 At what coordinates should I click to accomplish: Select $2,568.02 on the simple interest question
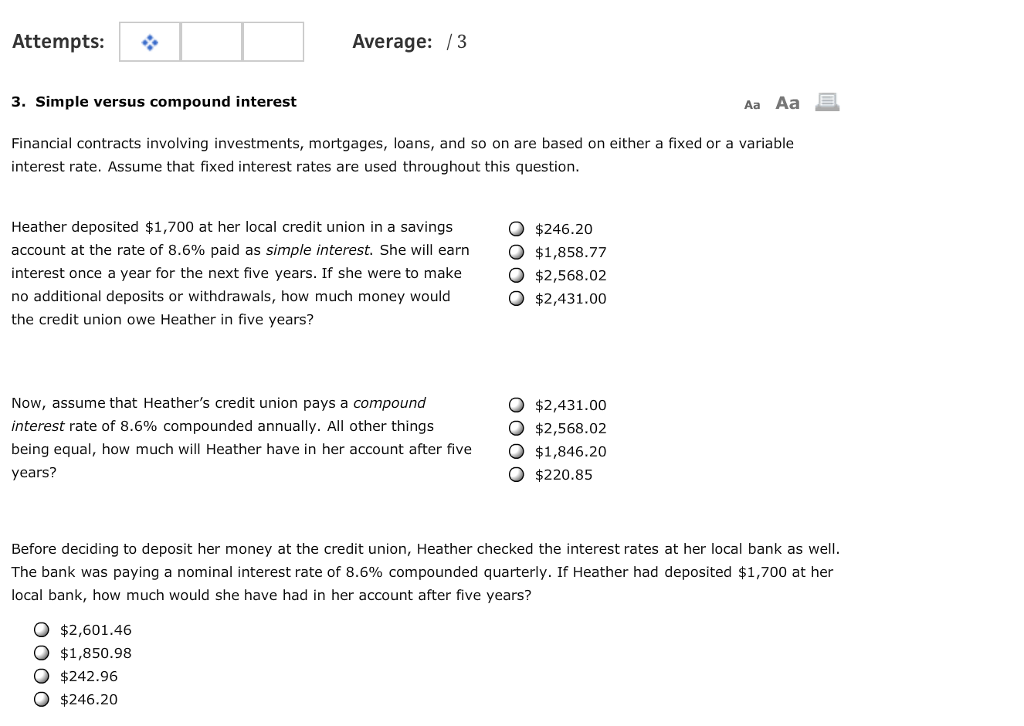pyautogui.click(x=516, y=275)
